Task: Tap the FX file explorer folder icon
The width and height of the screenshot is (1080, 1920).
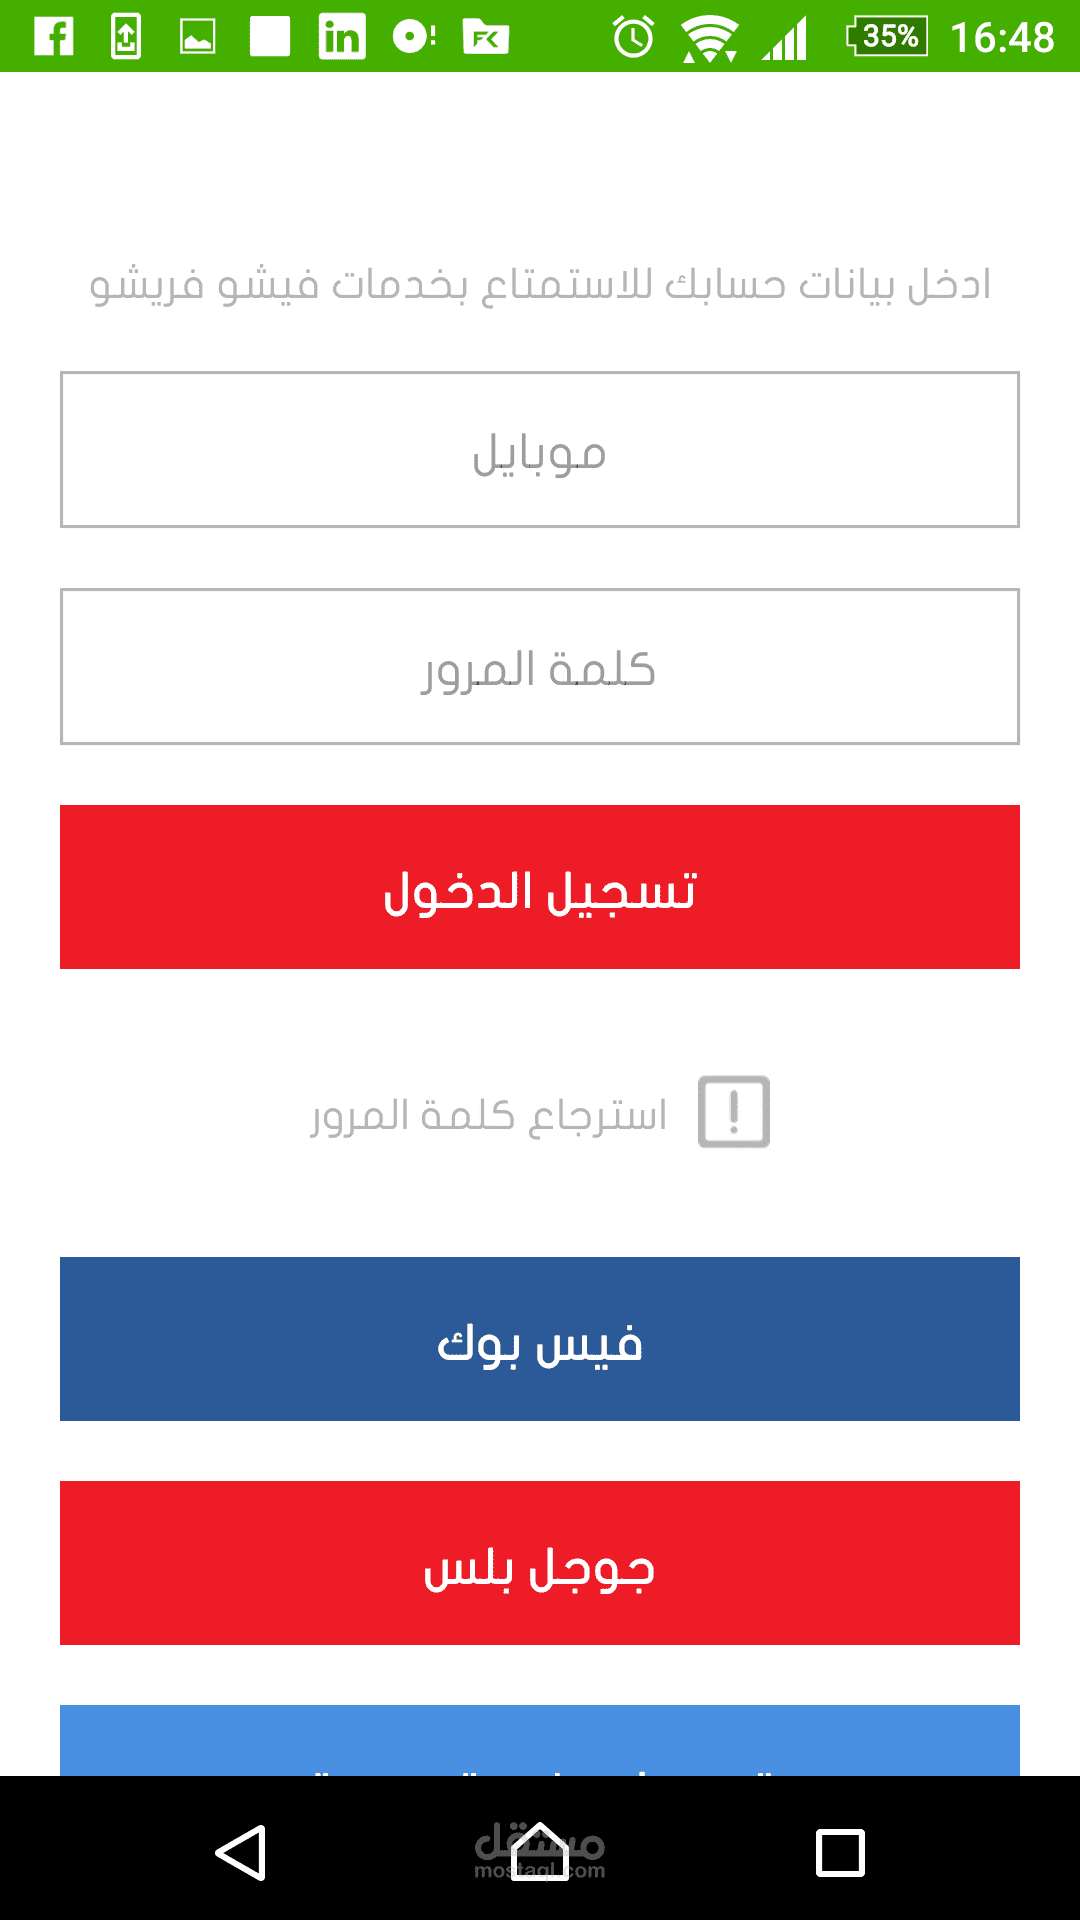Action: tap(486, 37)
